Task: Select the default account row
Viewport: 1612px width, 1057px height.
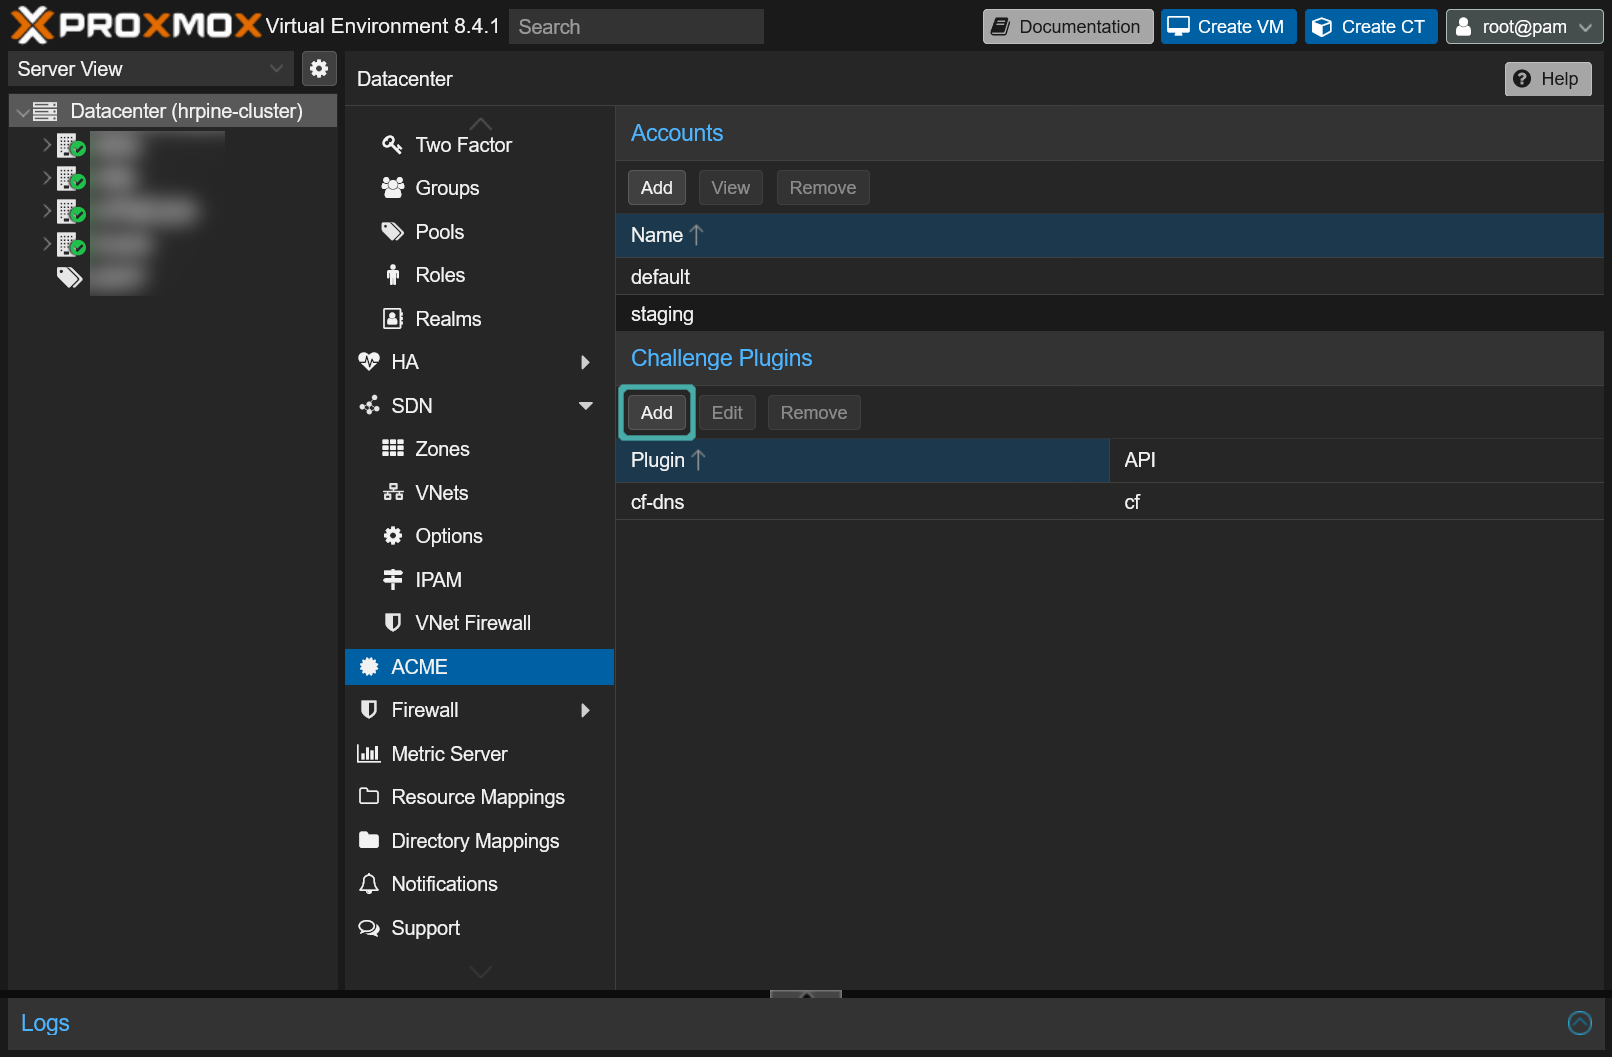Action: pyautogui.click(x=1110, y=277)
